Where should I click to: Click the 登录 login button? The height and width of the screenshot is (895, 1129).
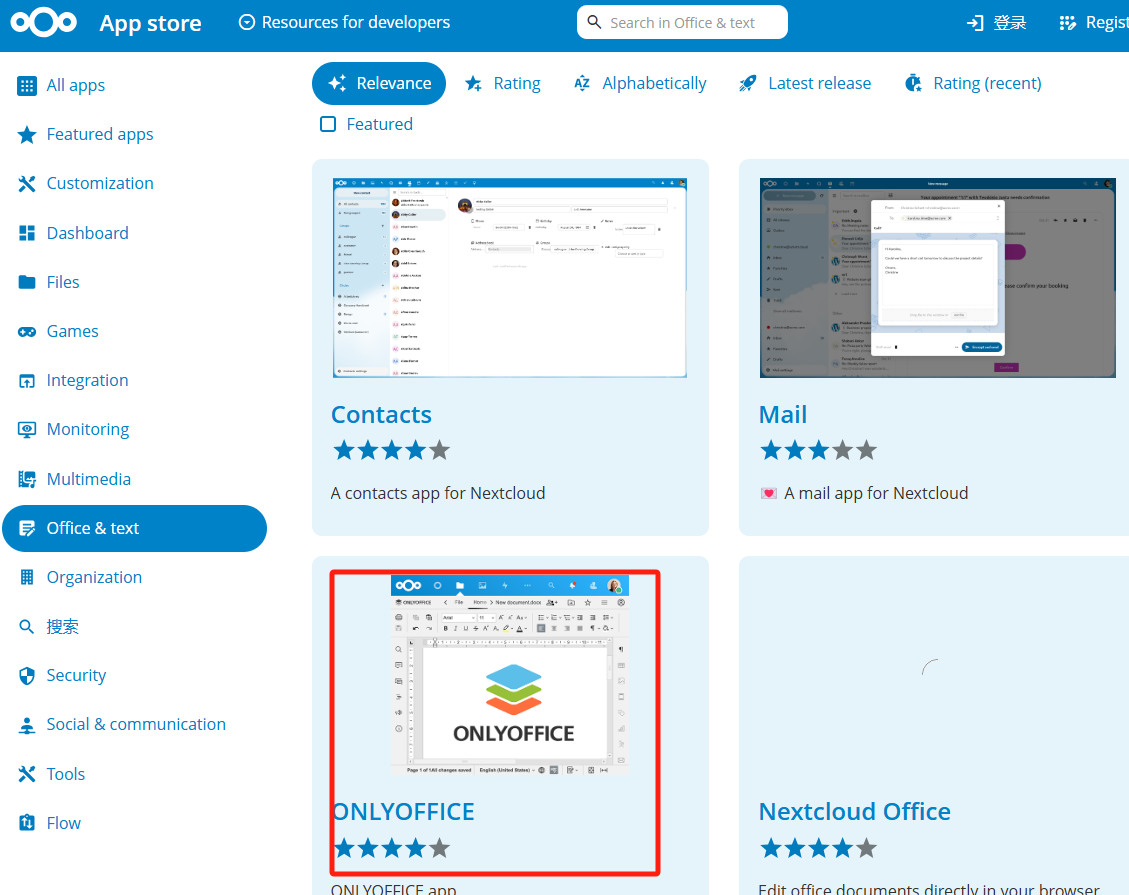[997, 23]
